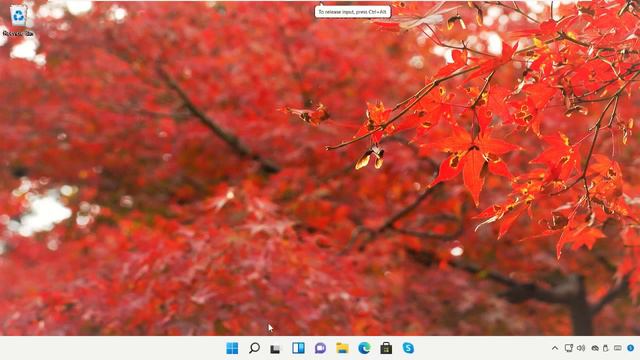
Task: Open Skype from the taskbar
Action: [408, 348]
